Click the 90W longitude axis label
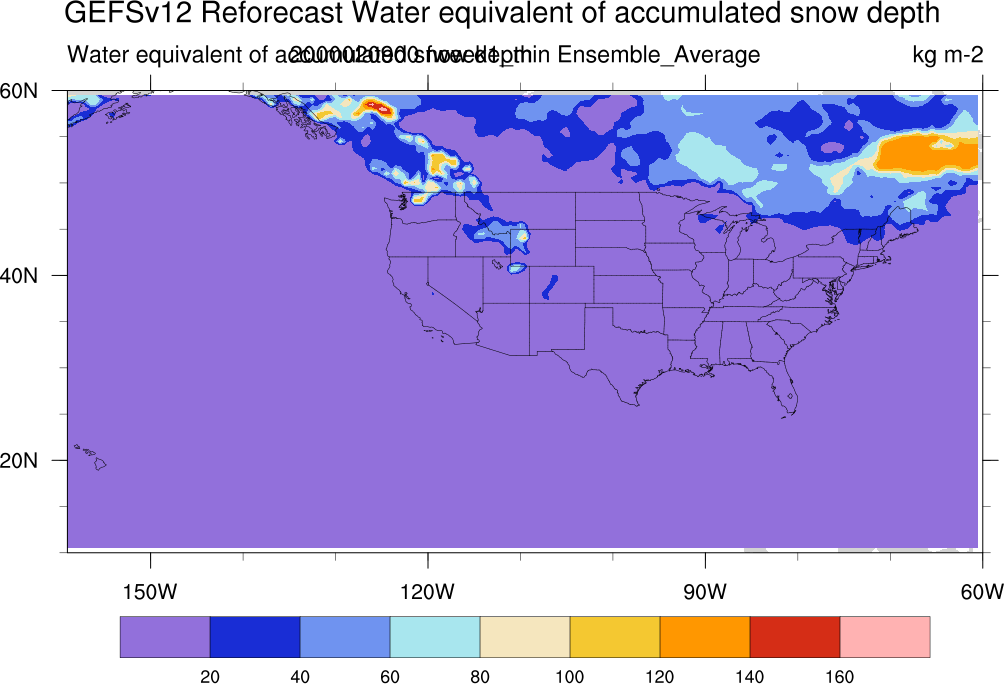Viewport: 1004px width, 684px height. click(x=705, y=591)
